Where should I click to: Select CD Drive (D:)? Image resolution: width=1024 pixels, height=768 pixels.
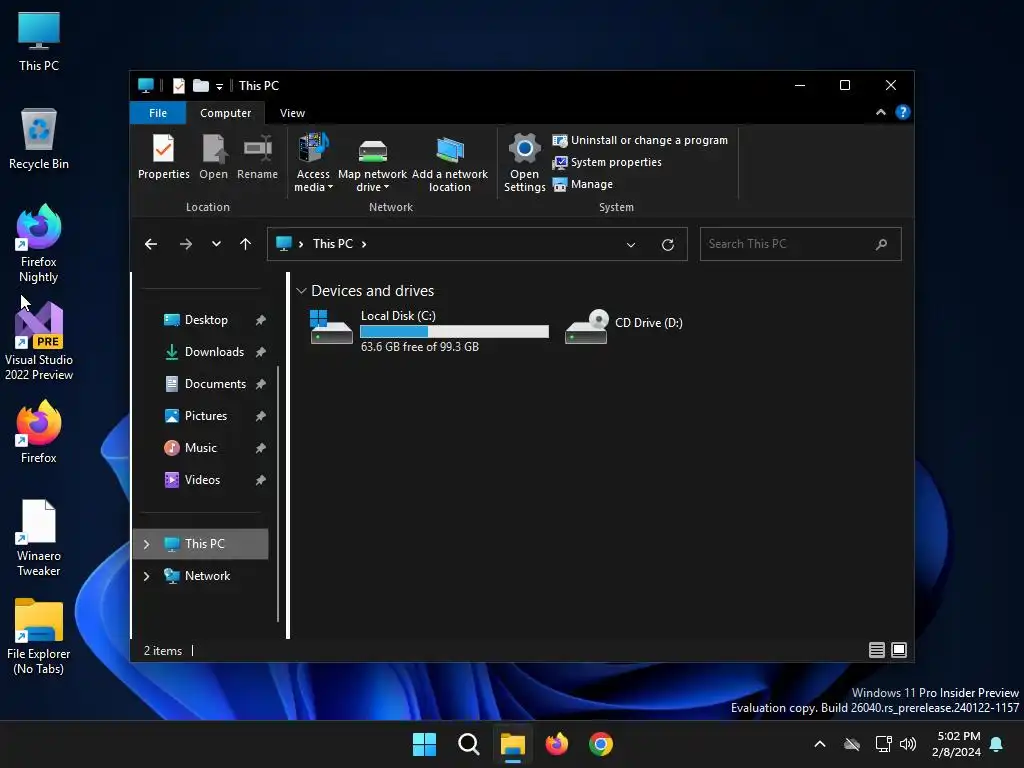624,327
